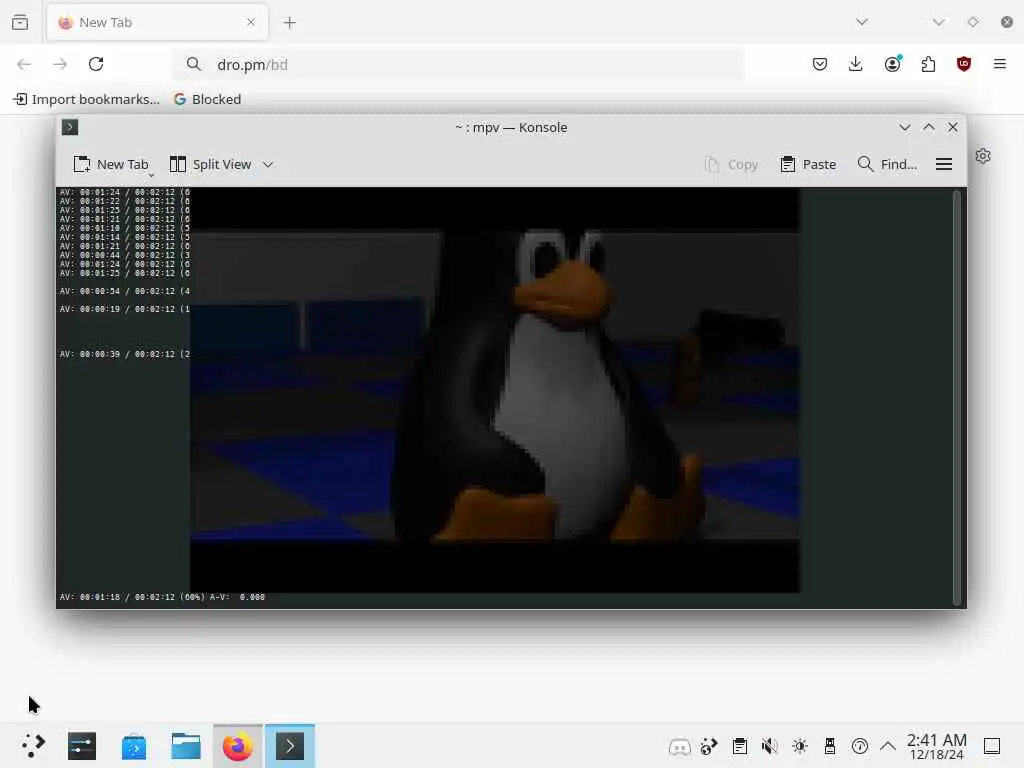Click Paste in Konsole toolbar
Image resolution: width=1024 pixels, height=768 pixels.
(808, 165)
